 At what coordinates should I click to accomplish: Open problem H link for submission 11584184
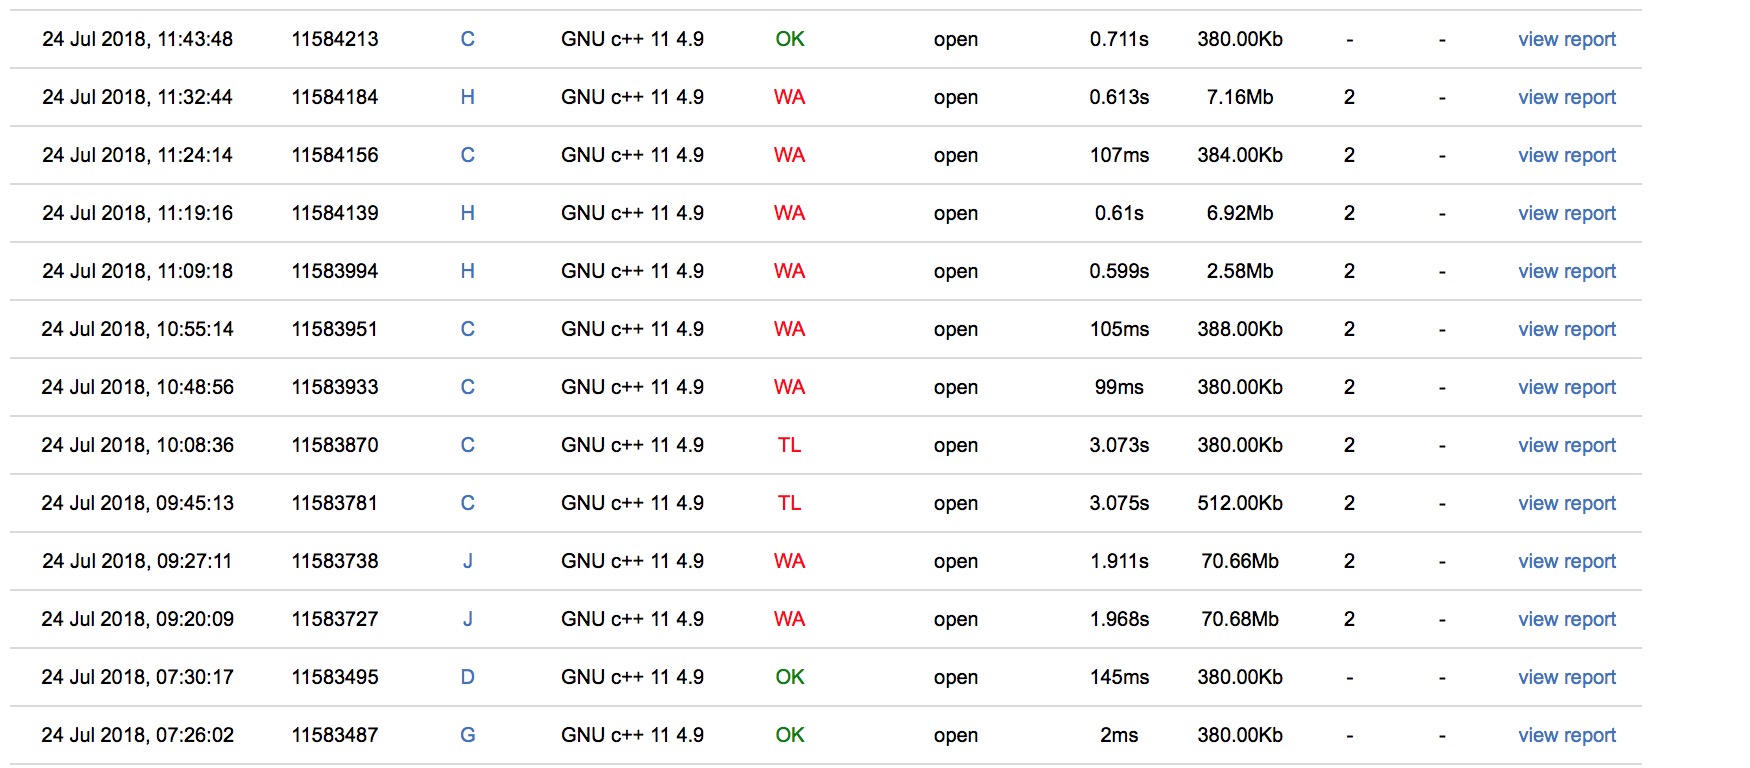tap(467, 97)
